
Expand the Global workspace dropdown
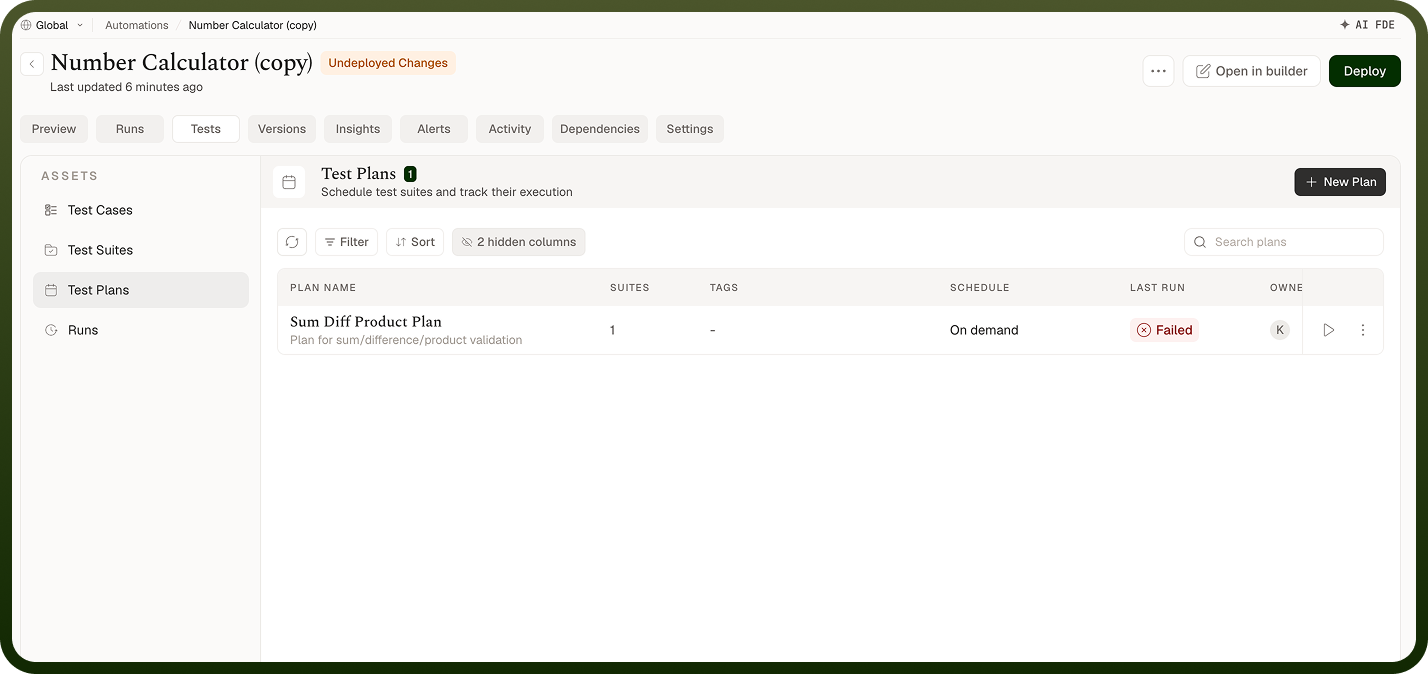coord(52,25)
